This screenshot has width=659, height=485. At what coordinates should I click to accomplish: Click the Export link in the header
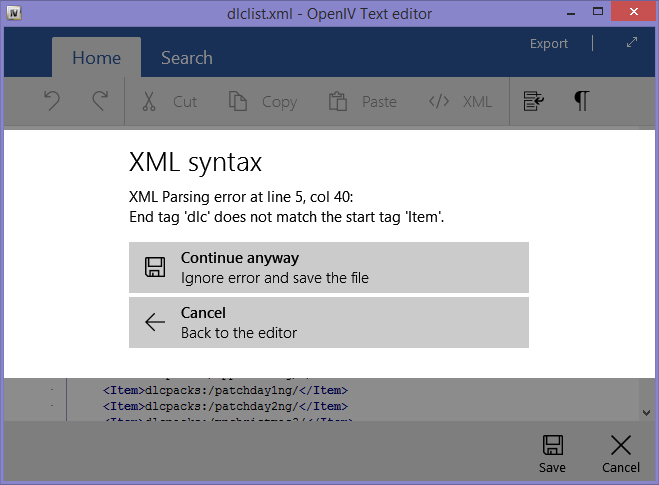click(548, 44)
